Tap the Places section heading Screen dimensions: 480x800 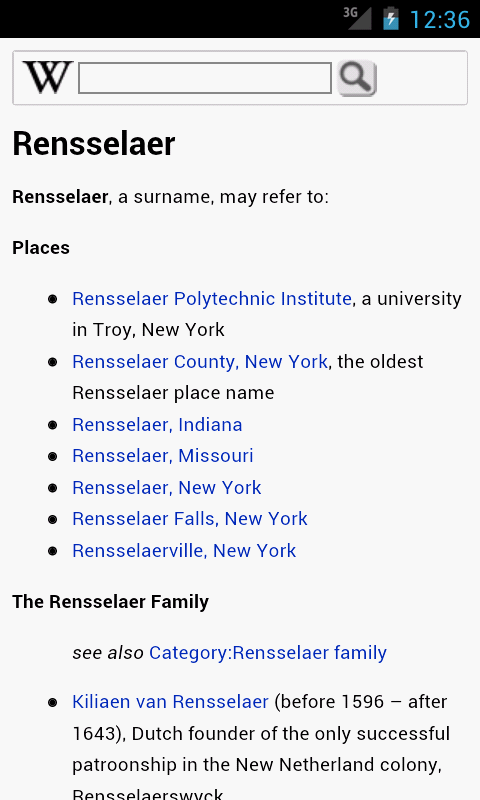pyautogui.click(x=41, y=248)
